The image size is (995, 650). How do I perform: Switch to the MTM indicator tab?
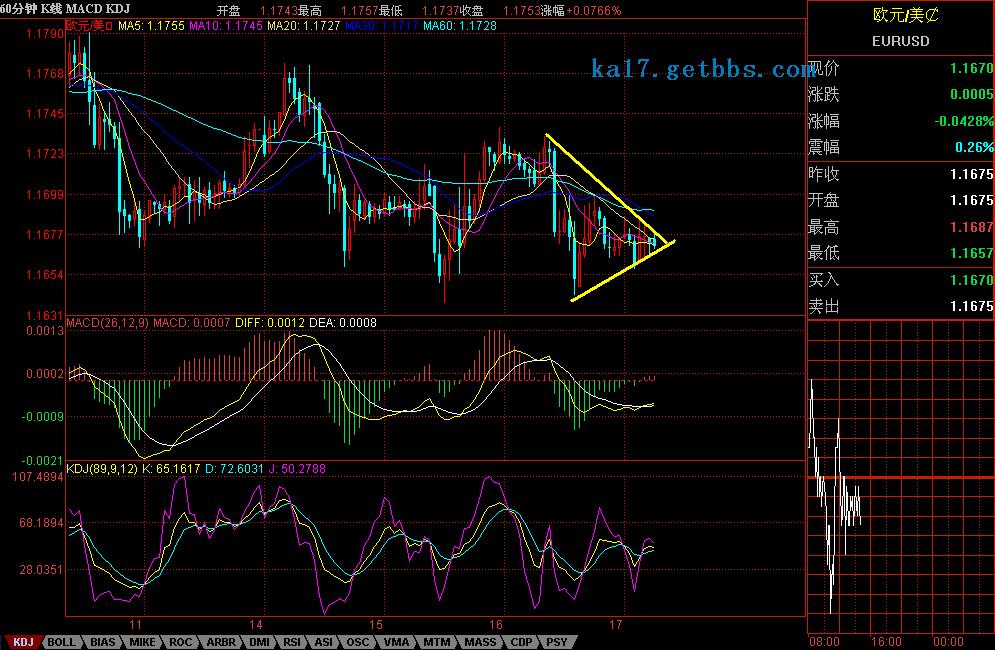tap(436, 642)
